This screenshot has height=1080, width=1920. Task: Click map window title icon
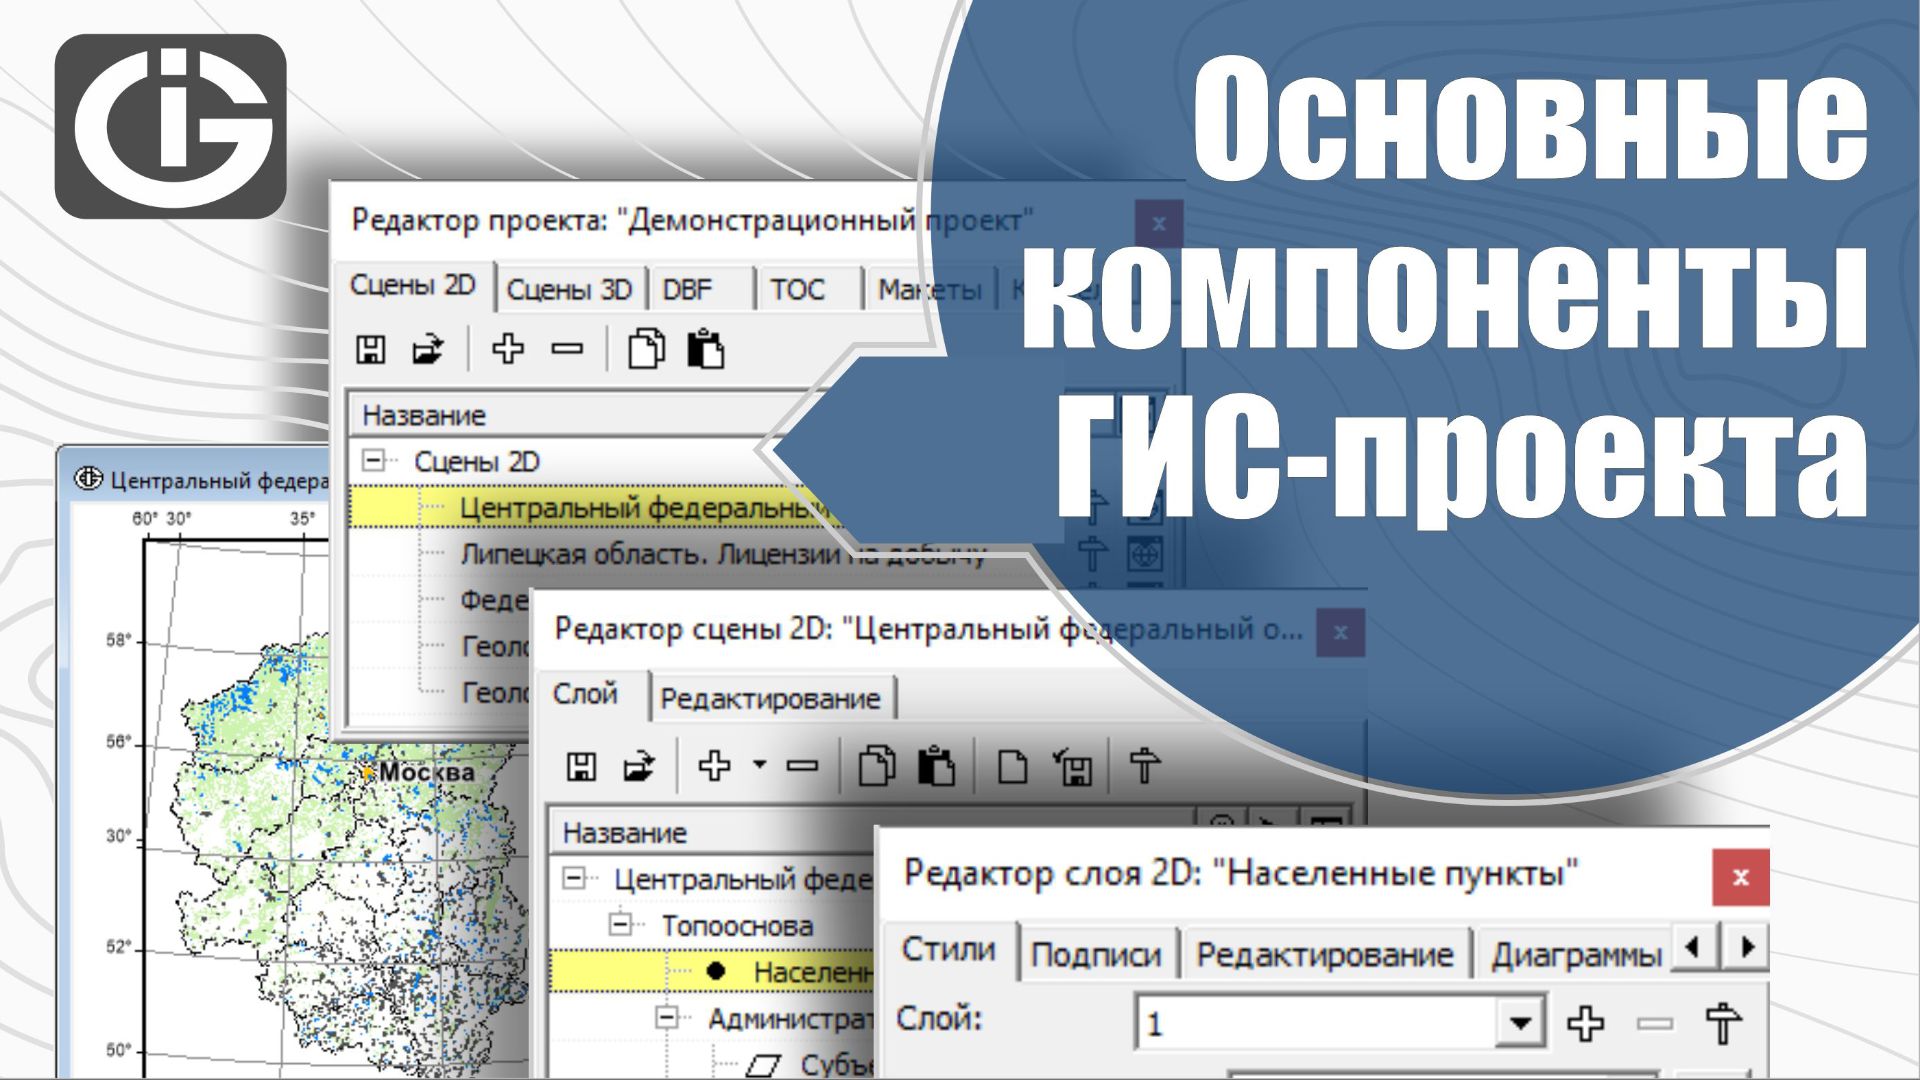click(x=89, y=480)
